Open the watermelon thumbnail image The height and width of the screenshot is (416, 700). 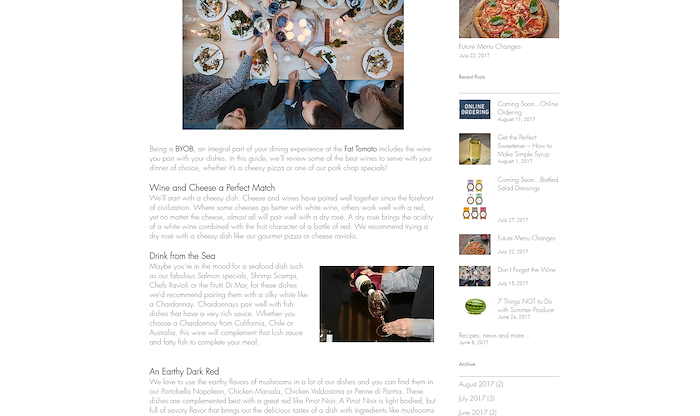coord(475,307)
